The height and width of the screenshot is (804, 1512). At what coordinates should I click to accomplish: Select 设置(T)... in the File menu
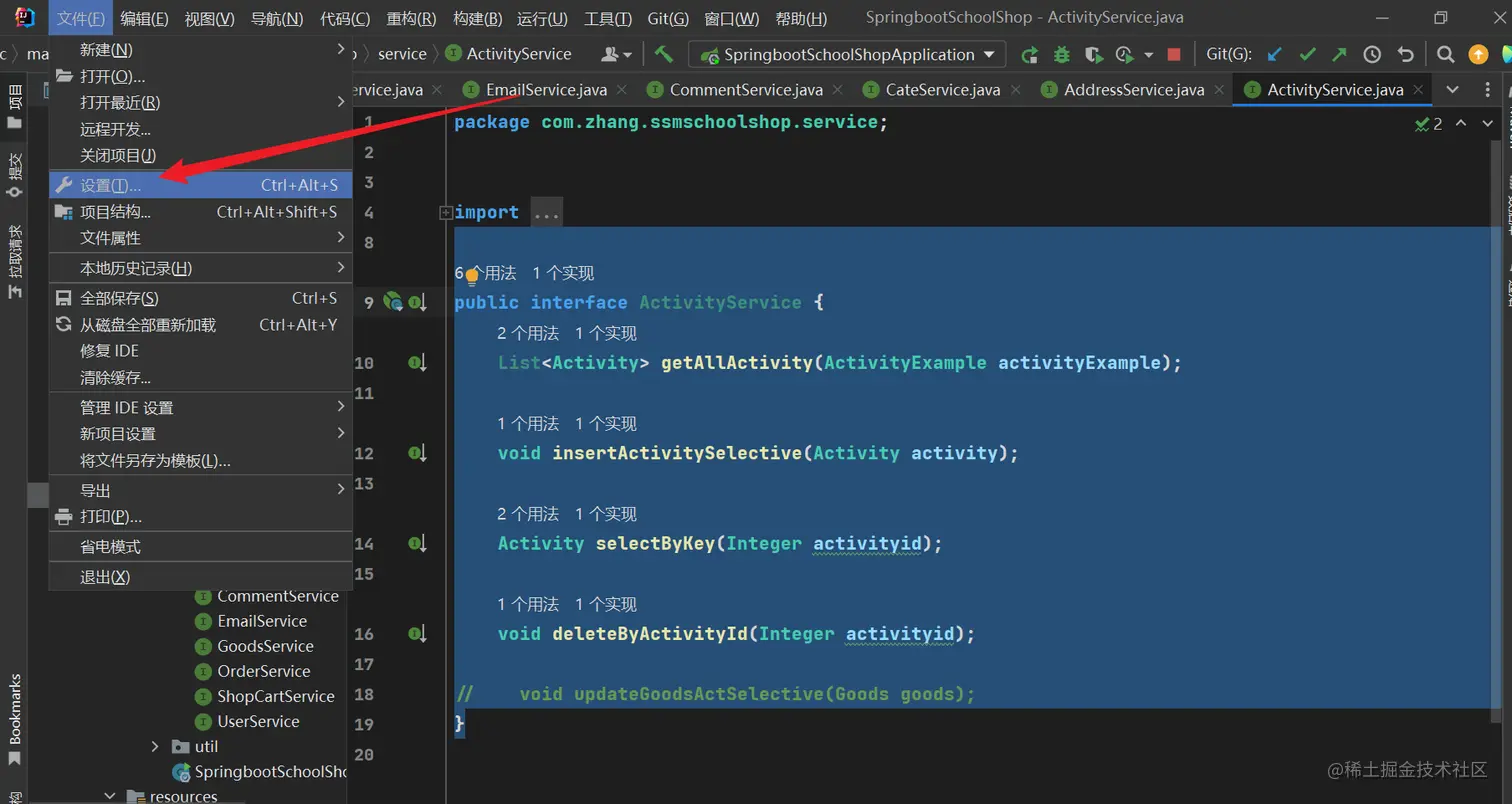point(200,185)
